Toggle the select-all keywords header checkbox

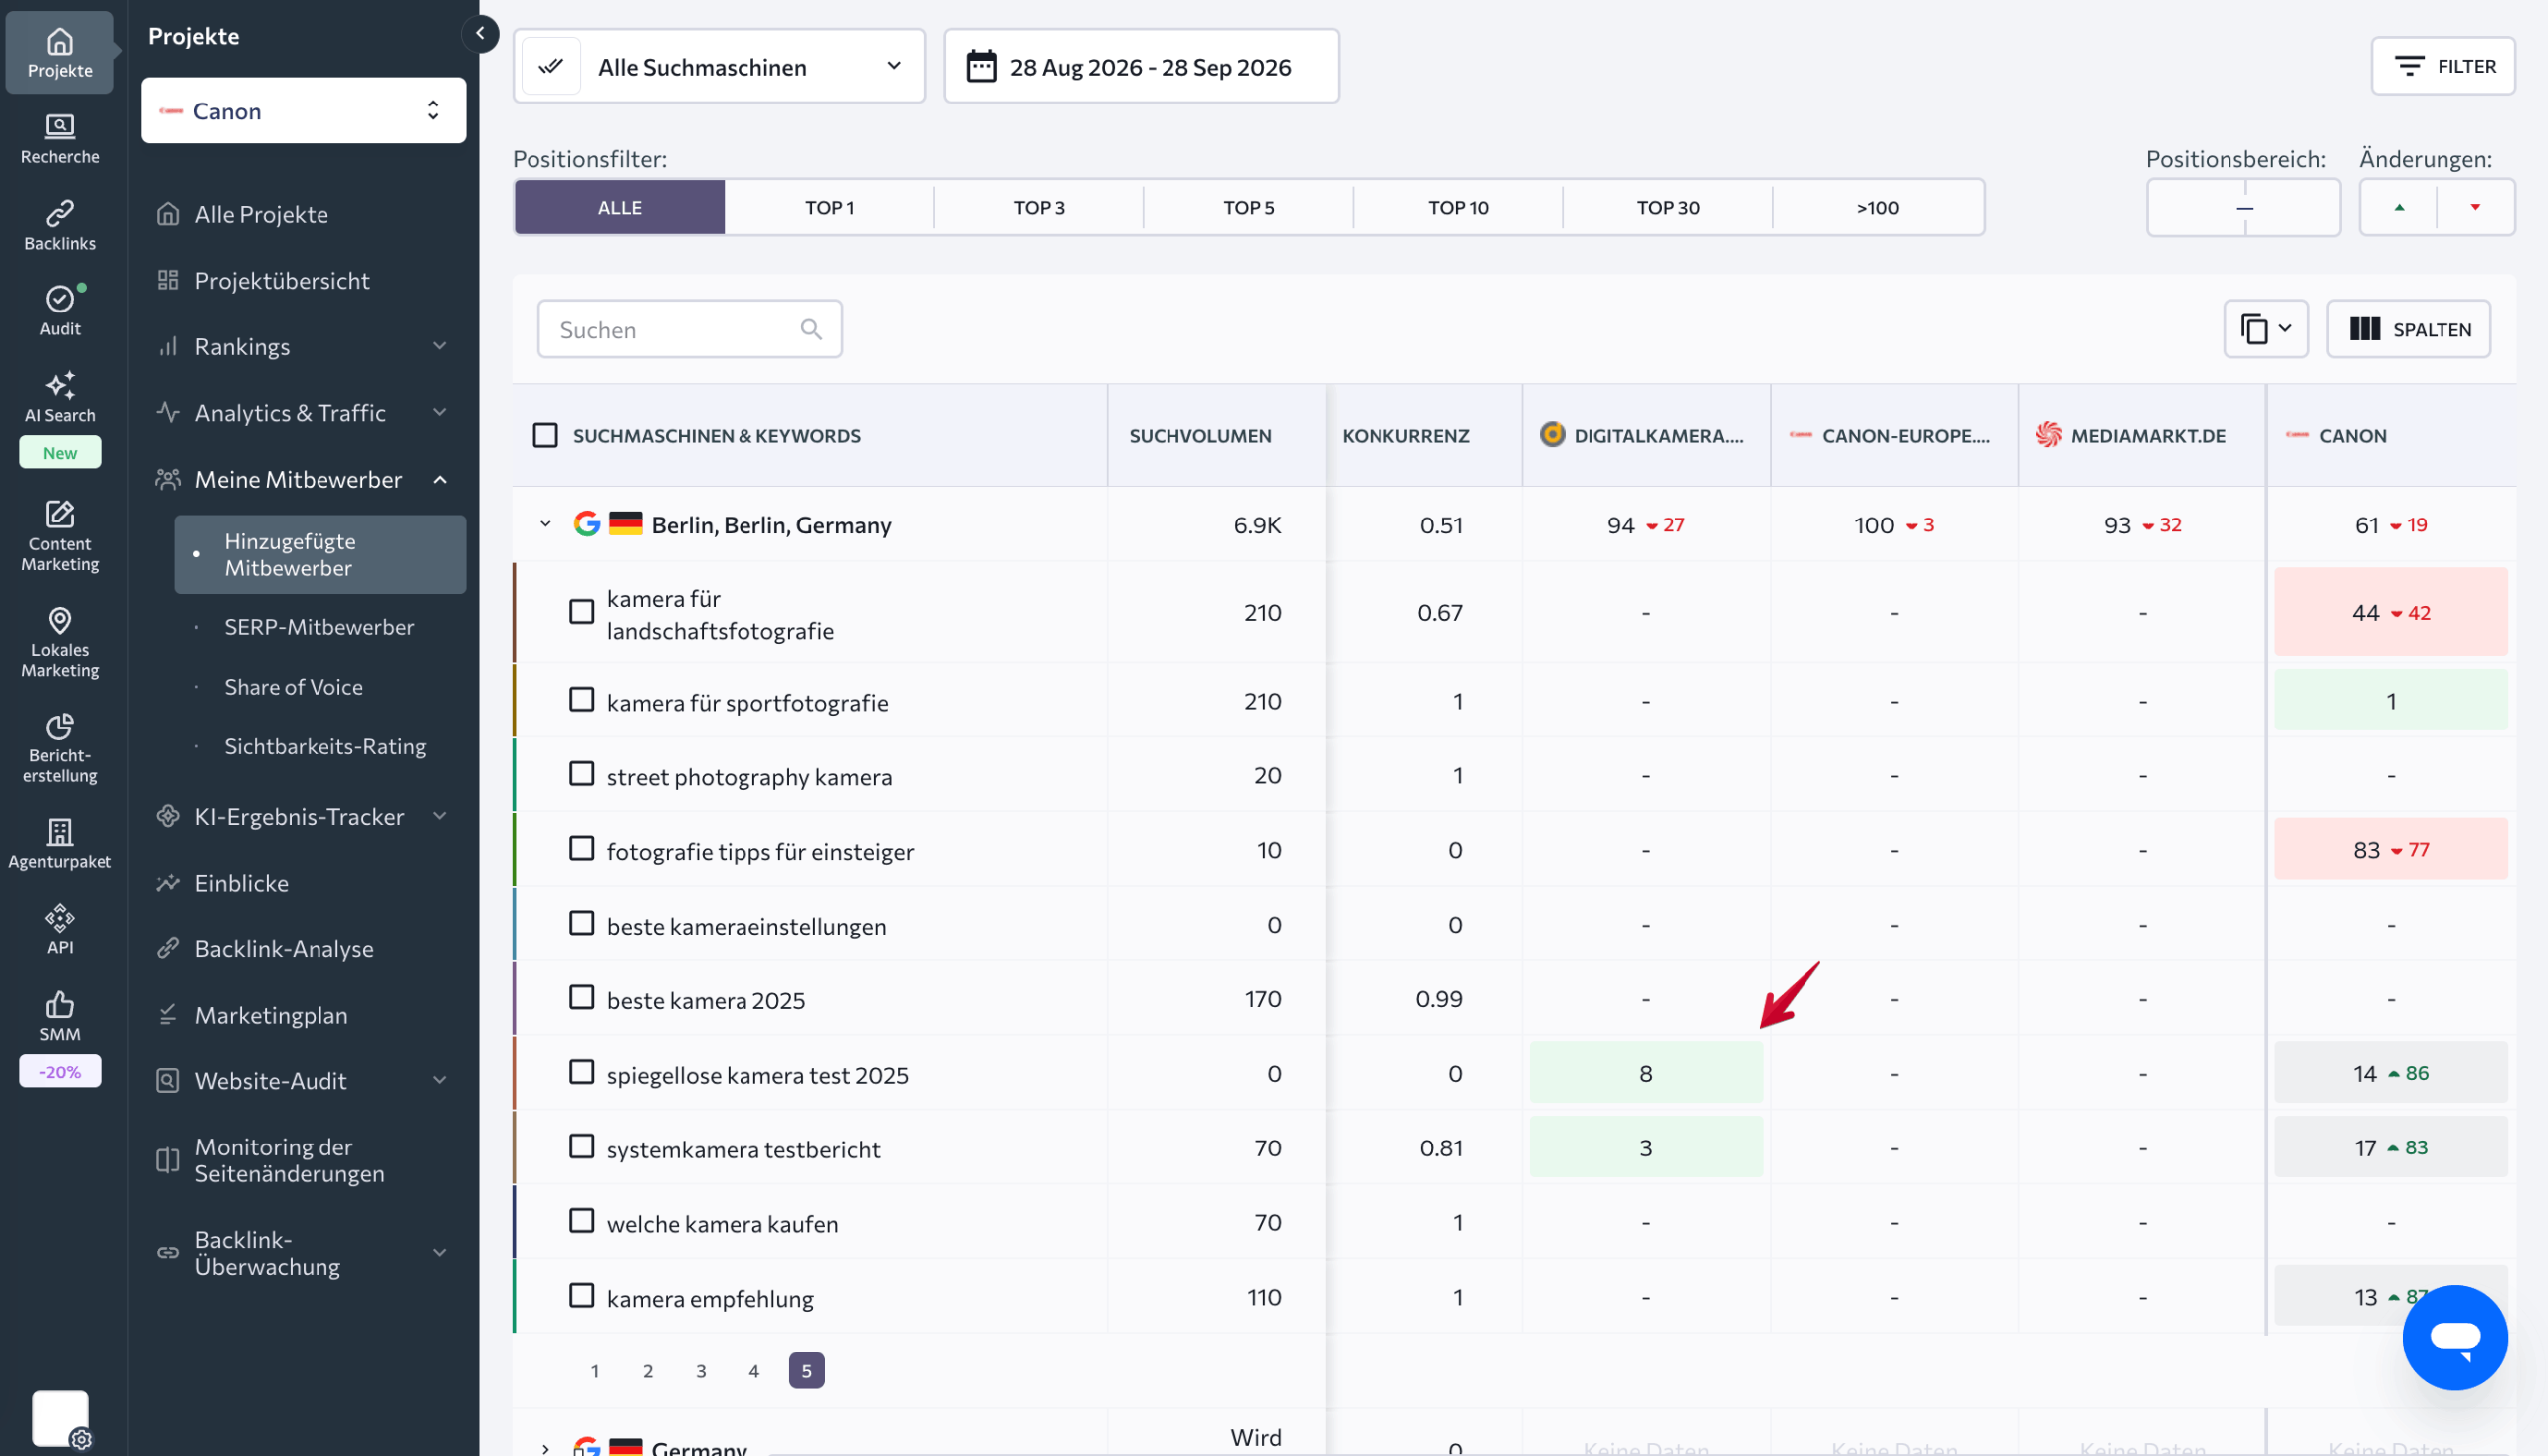(x=545, y=435)
